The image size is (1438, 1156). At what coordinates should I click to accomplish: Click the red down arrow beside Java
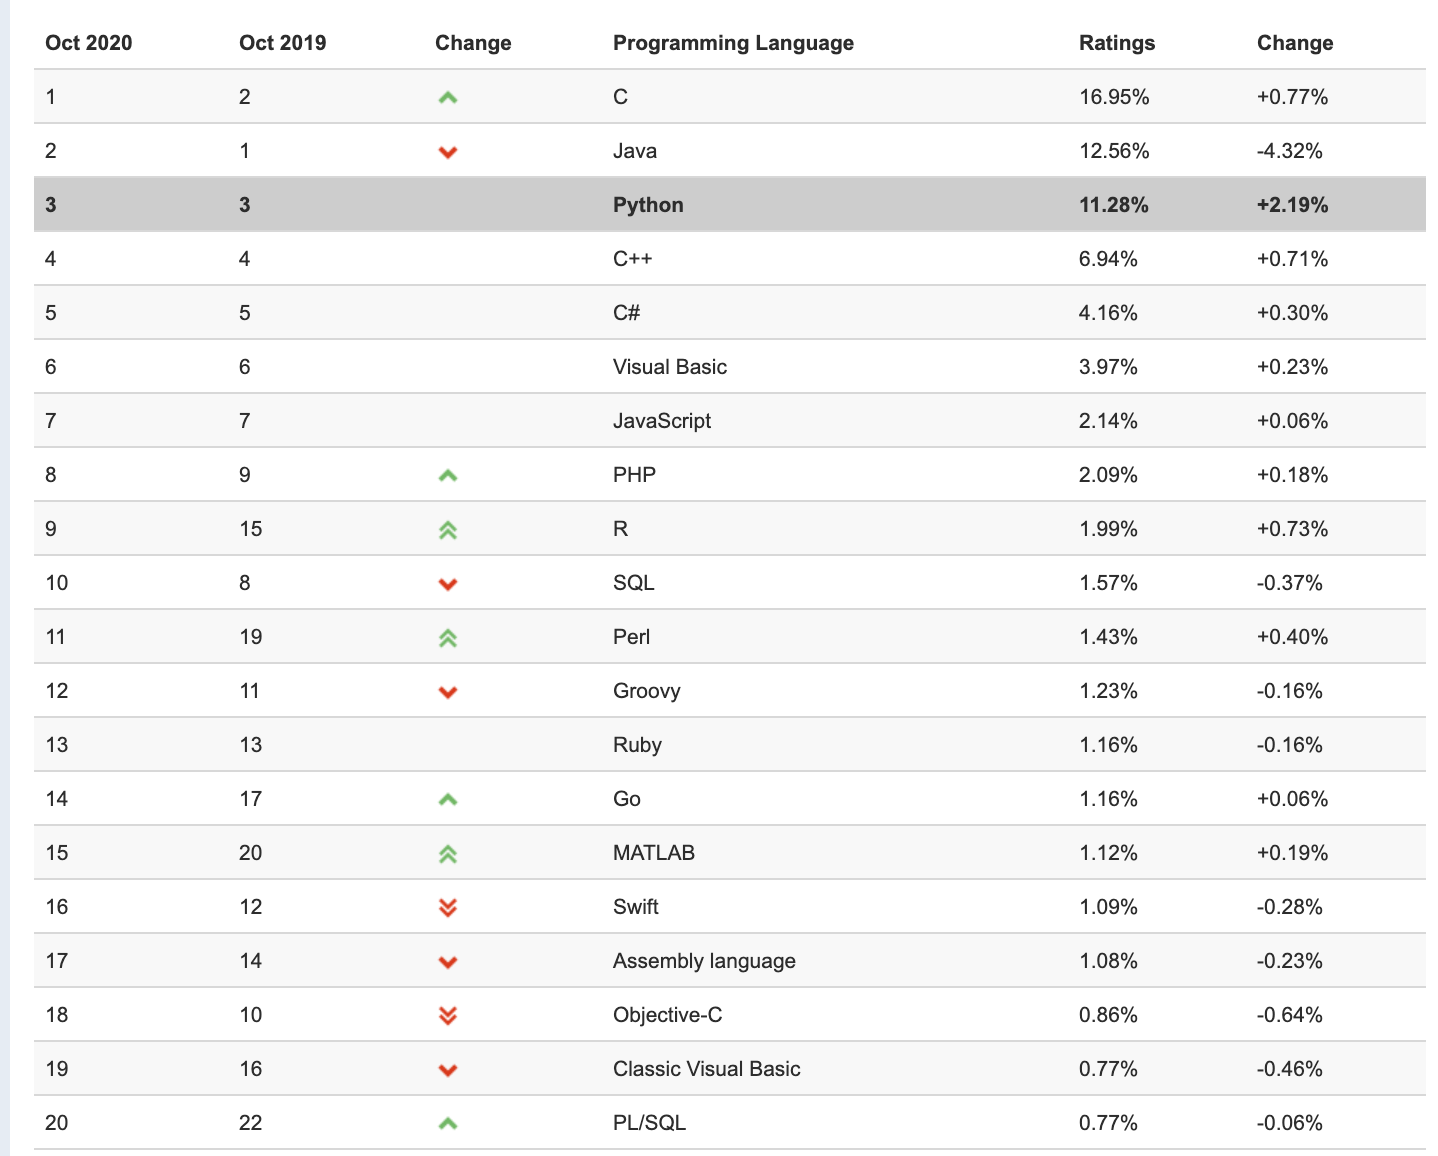(448, 152)
